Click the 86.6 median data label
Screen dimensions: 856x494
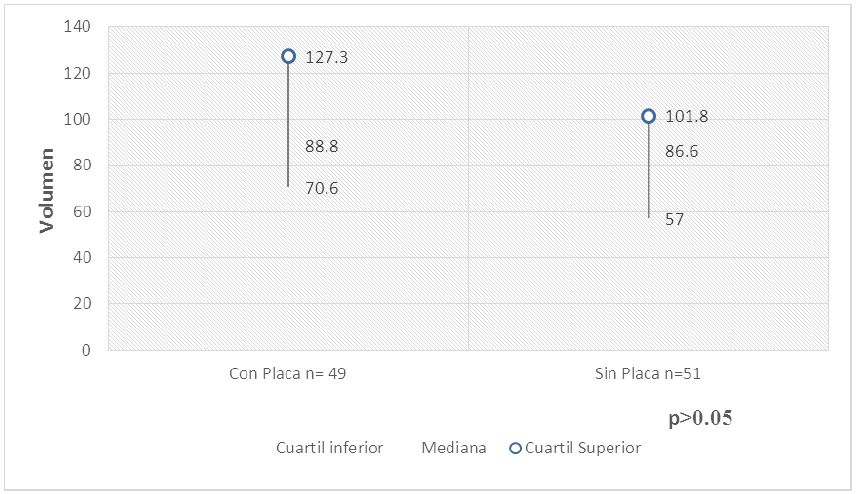coord(681,152)
